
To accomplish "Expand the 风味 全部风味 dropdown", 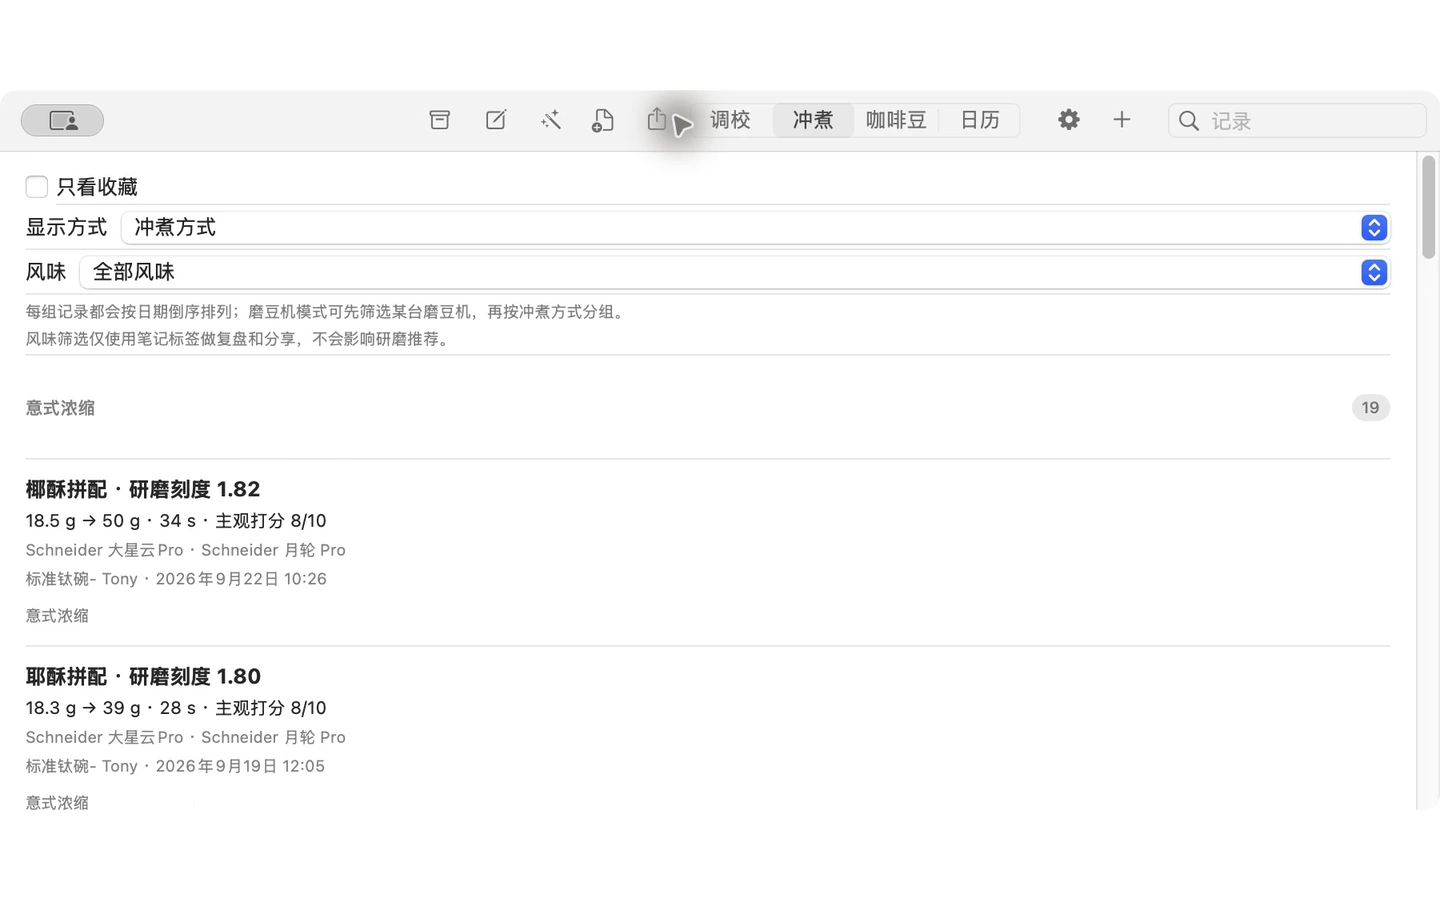I will point(735,272).
